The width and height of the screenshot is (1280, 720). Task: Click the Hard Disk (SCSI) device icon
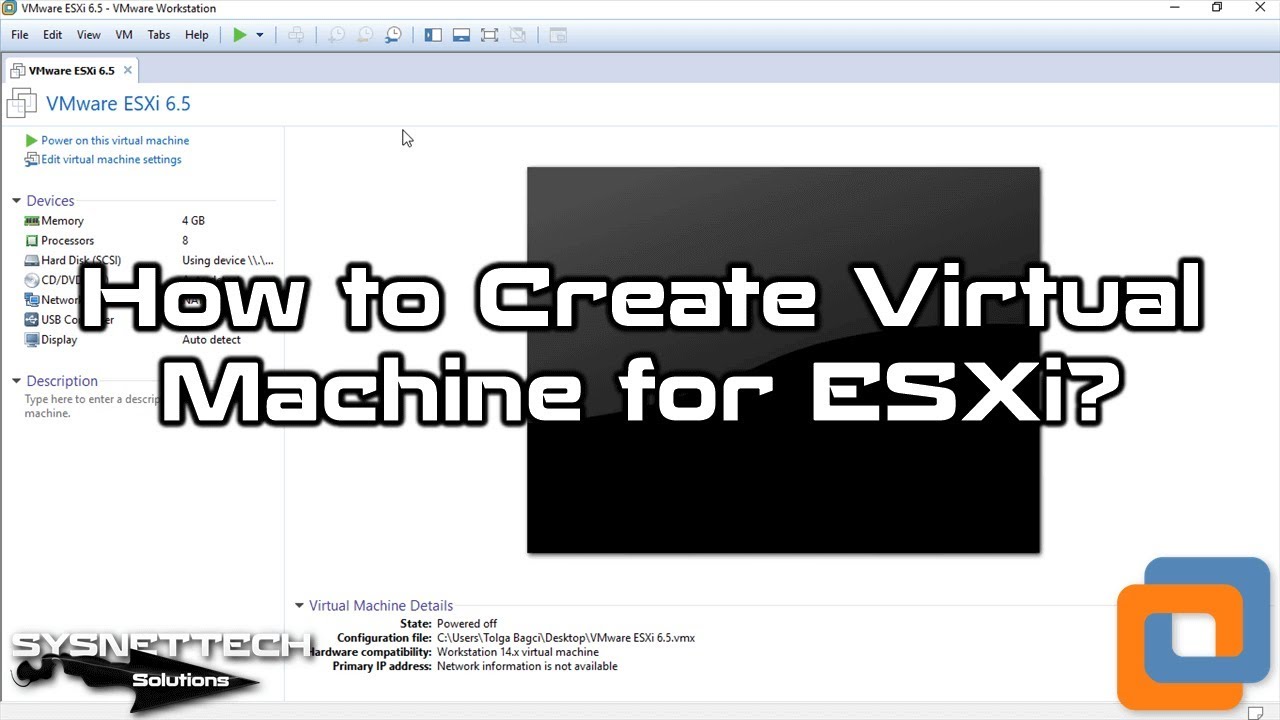31,261
